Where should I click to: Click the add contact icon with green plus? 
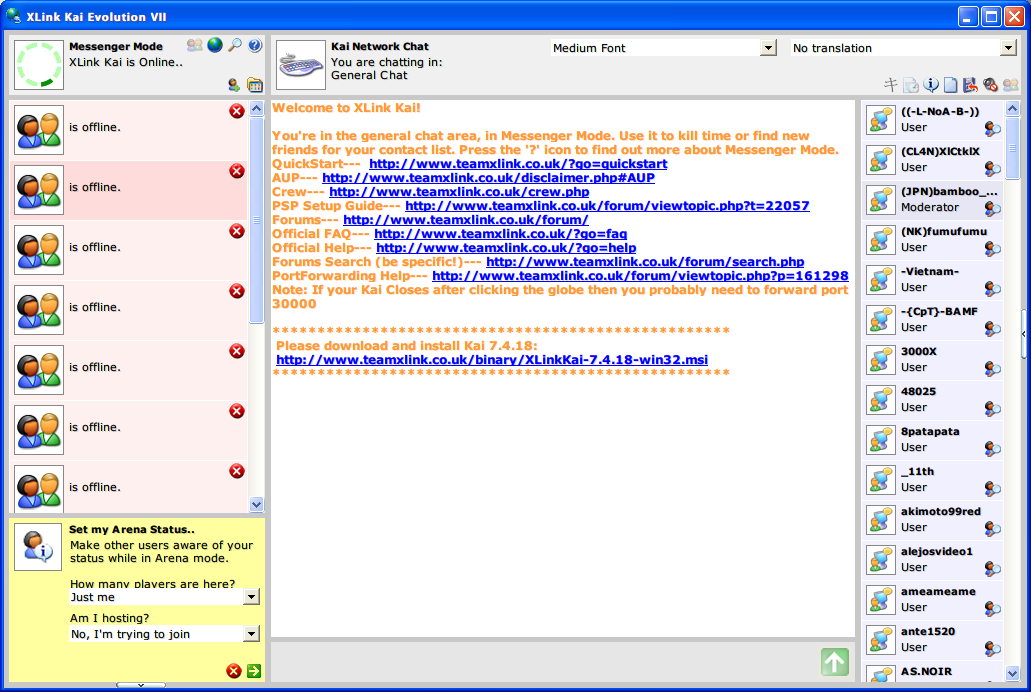[233, 85]
